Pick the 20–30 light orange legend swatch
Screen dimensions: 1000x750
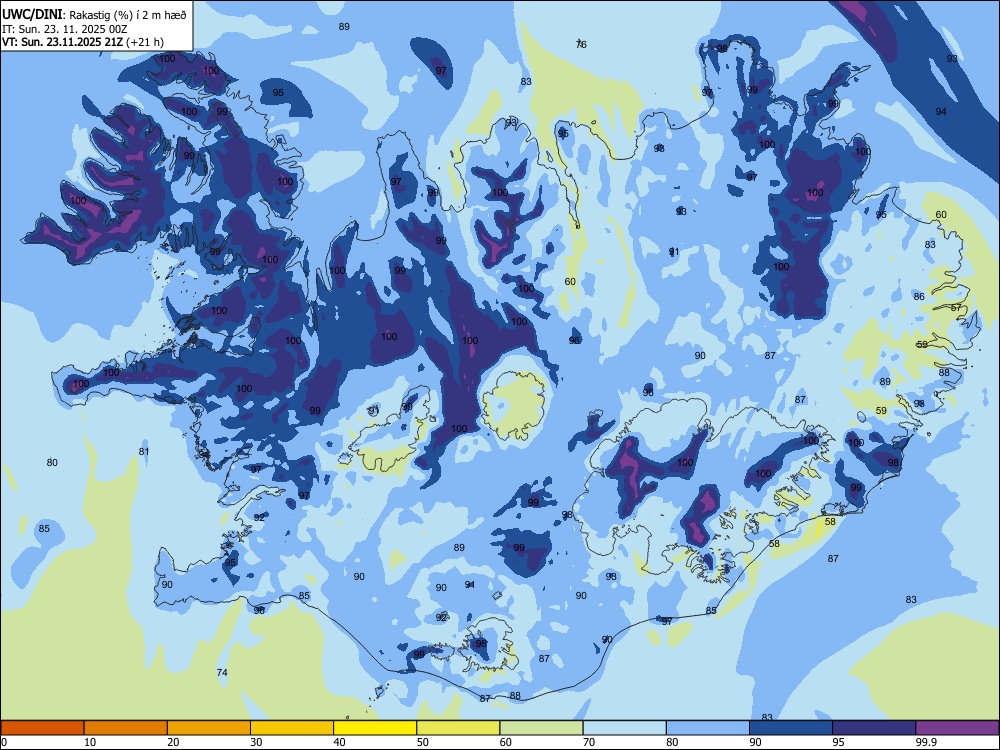tap(209, 728)
